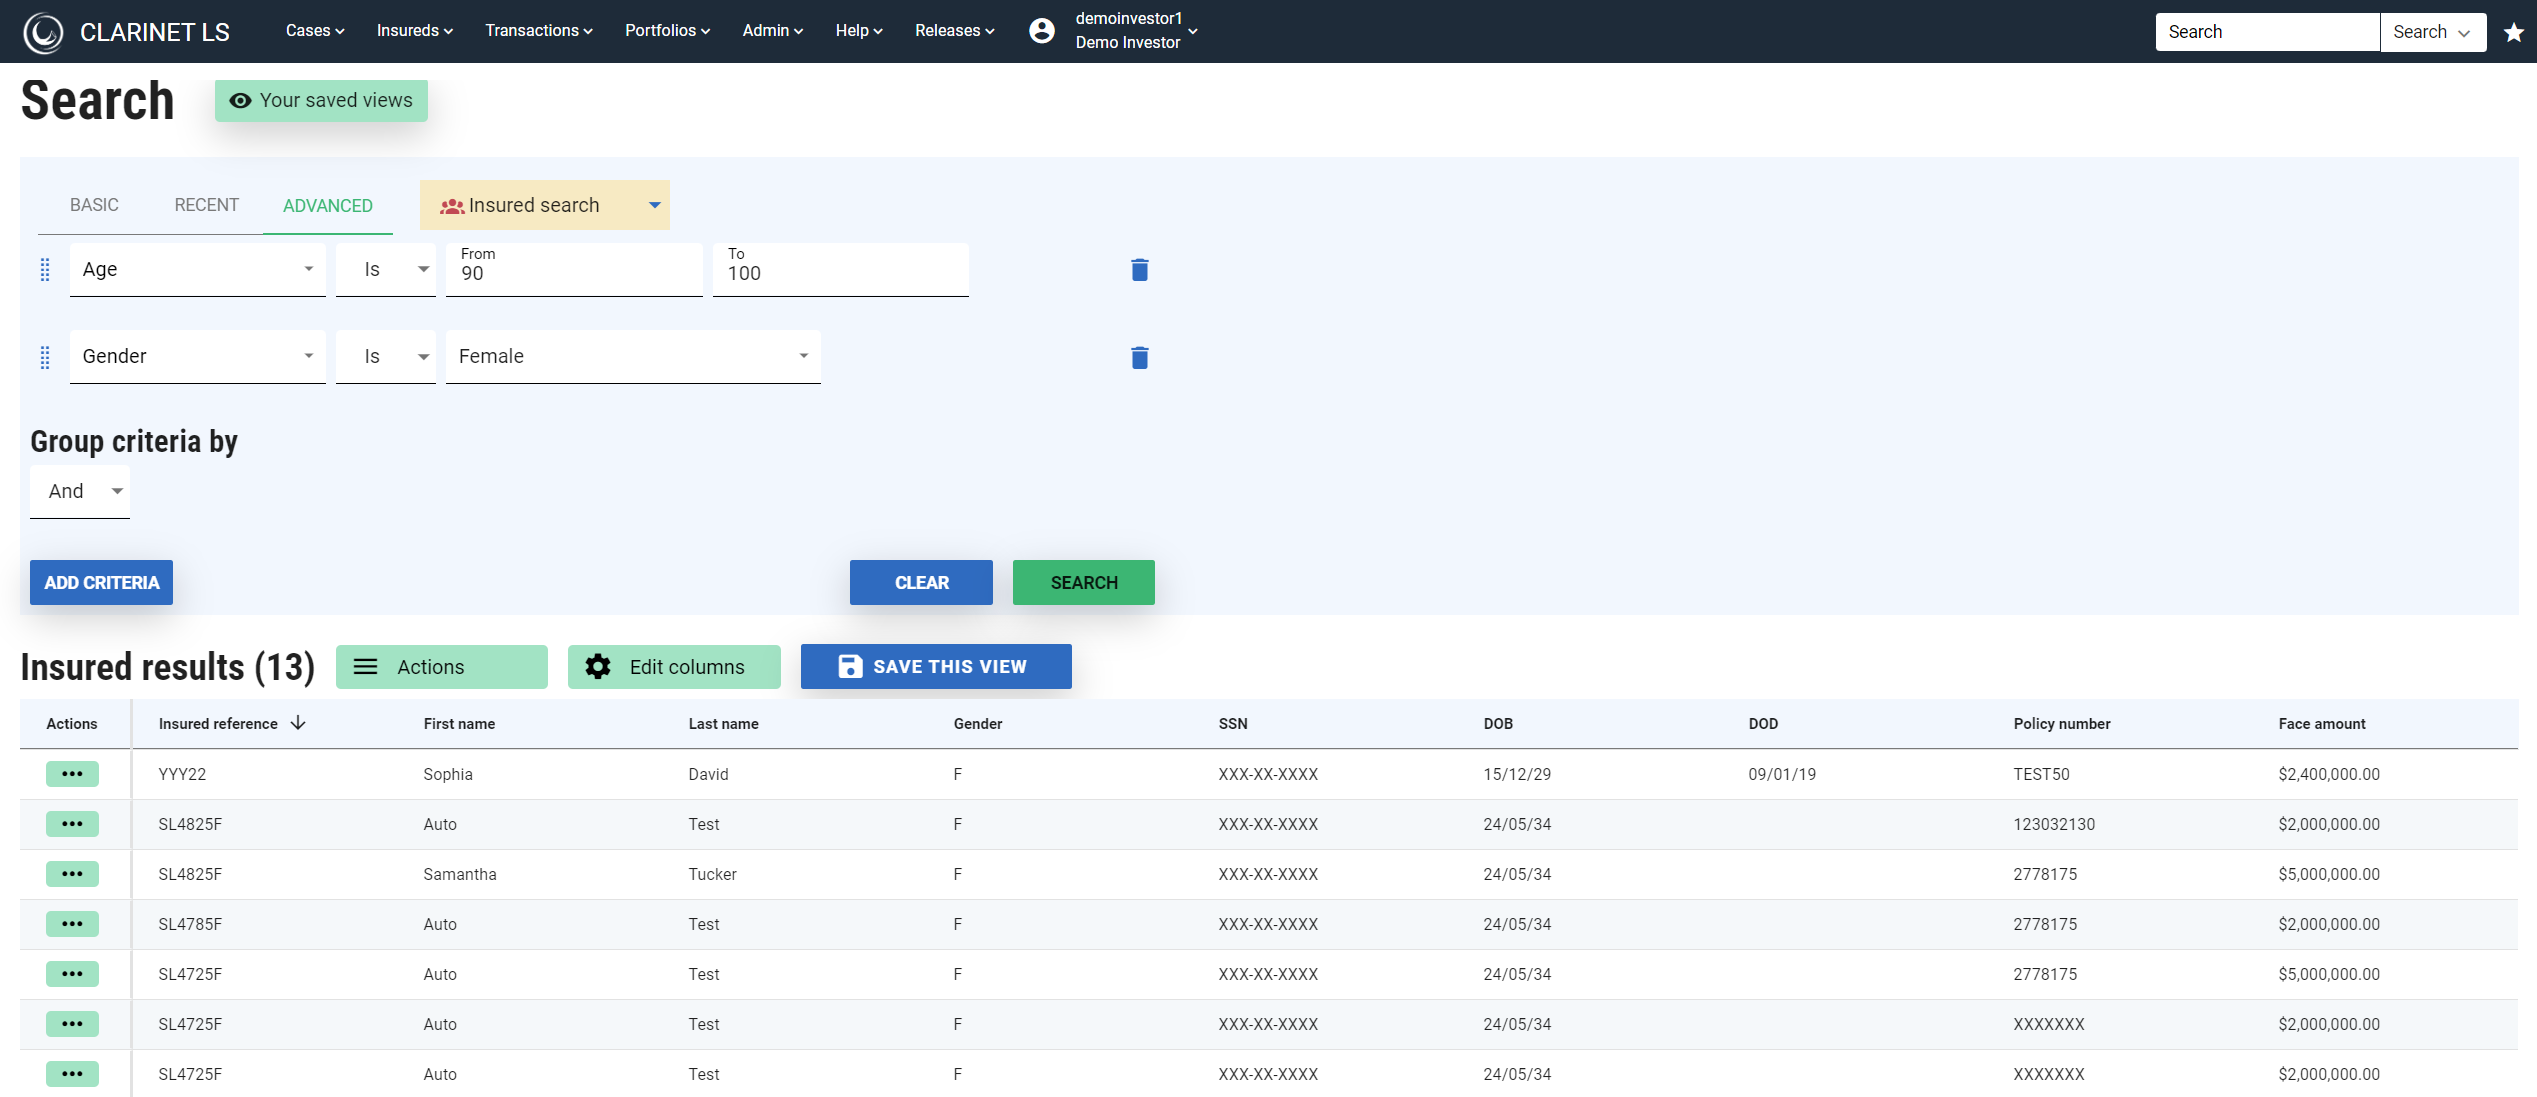This screenshot has width=2537, height=1097.
Task: Select the ADVANCED tab
Action: (x=328, y=206)
